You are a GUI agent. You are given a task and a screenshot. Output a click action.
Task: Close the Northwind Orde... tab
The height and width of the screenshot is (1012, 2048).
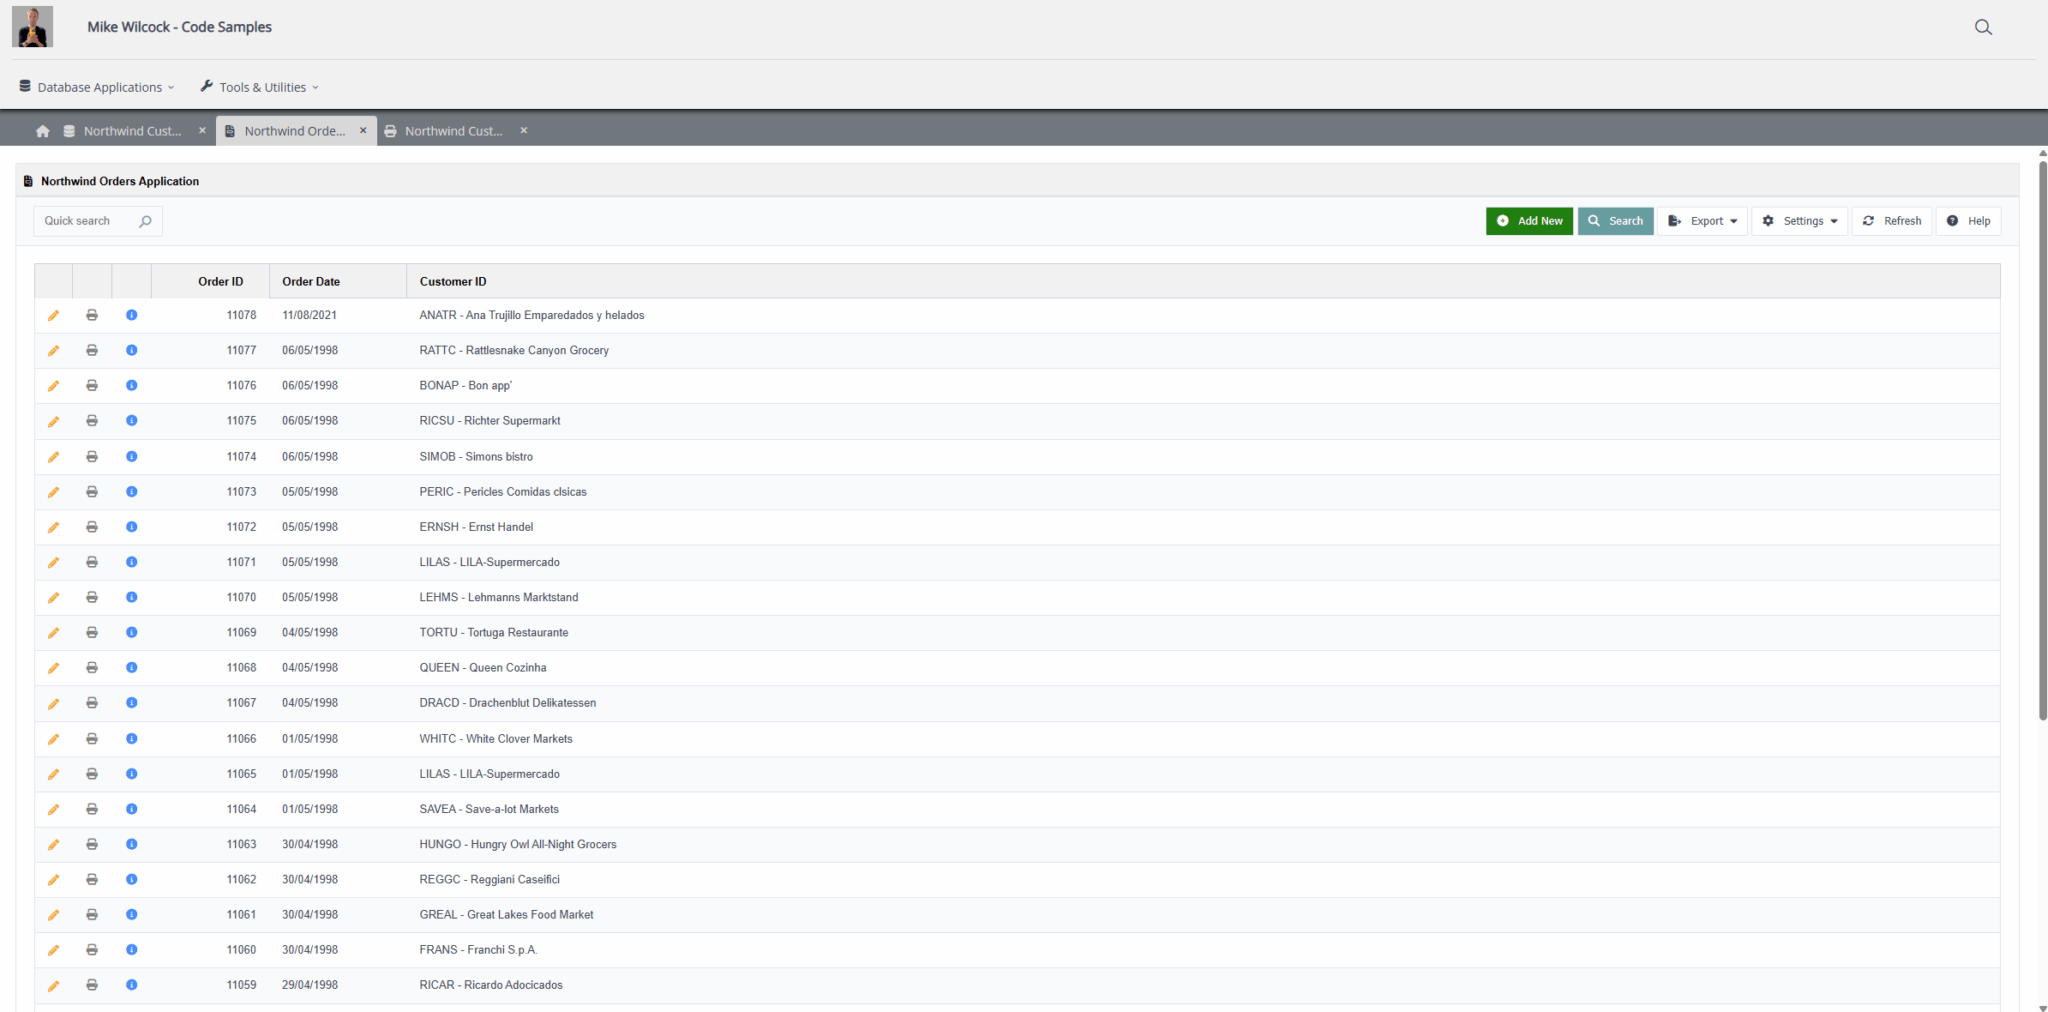tap(363, 131)
